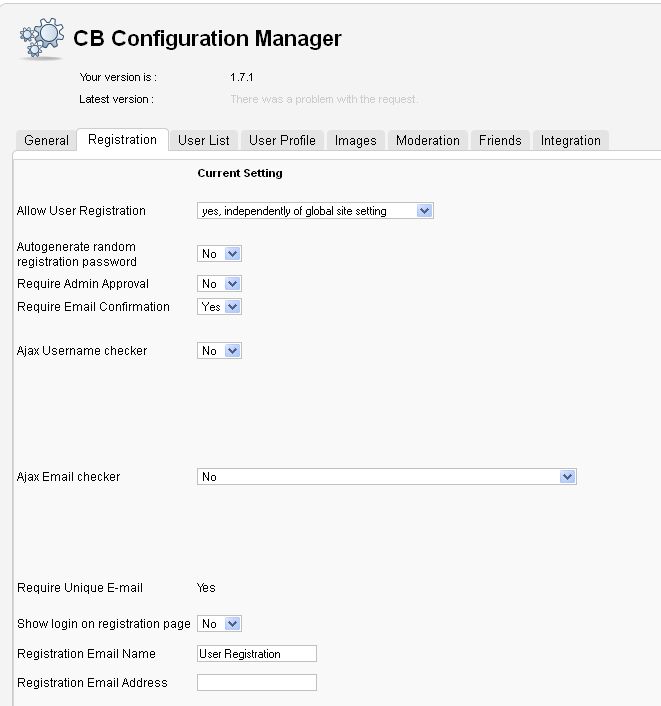Click the Registration Email Name label
The image size is (661, 706).
point(86,654)
